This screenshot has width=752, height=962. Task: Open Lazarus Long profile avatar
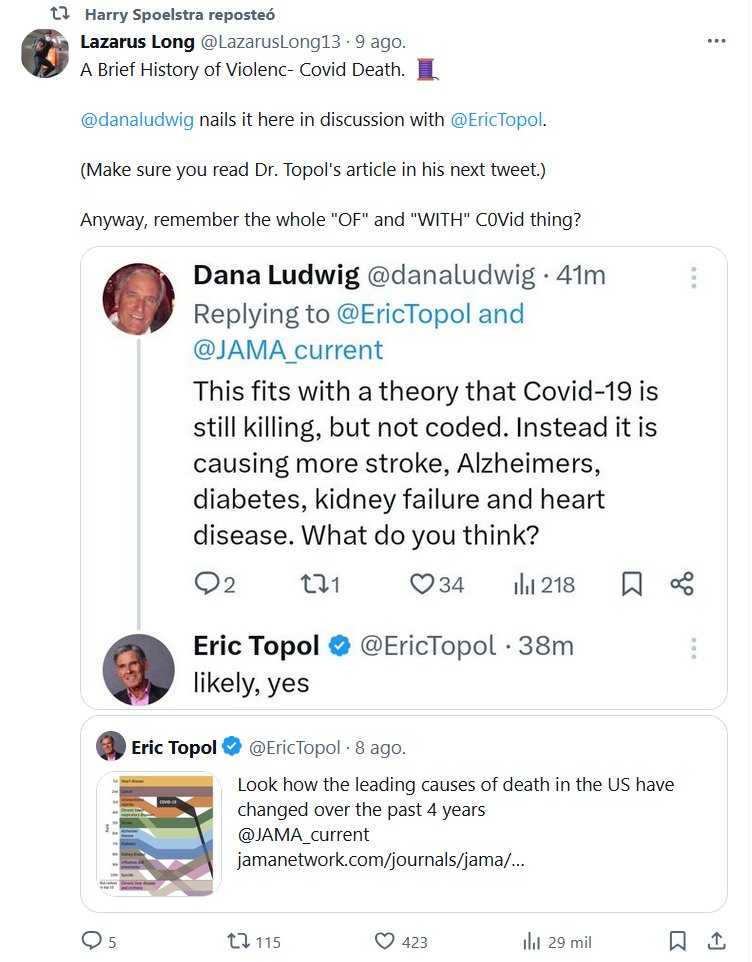(45, 54)
